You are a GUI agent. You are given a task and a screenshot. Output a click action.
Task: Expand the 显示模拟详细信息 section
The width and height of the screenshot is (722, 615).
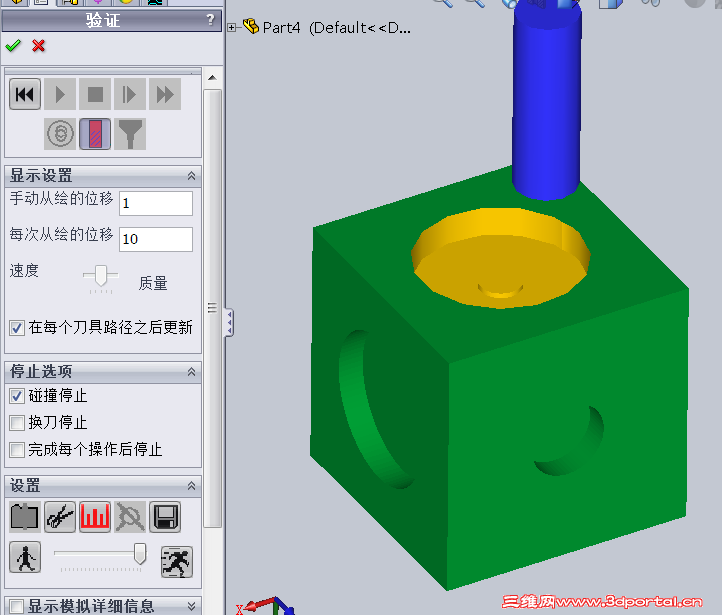pyautogui.click(x=192, y=605)
